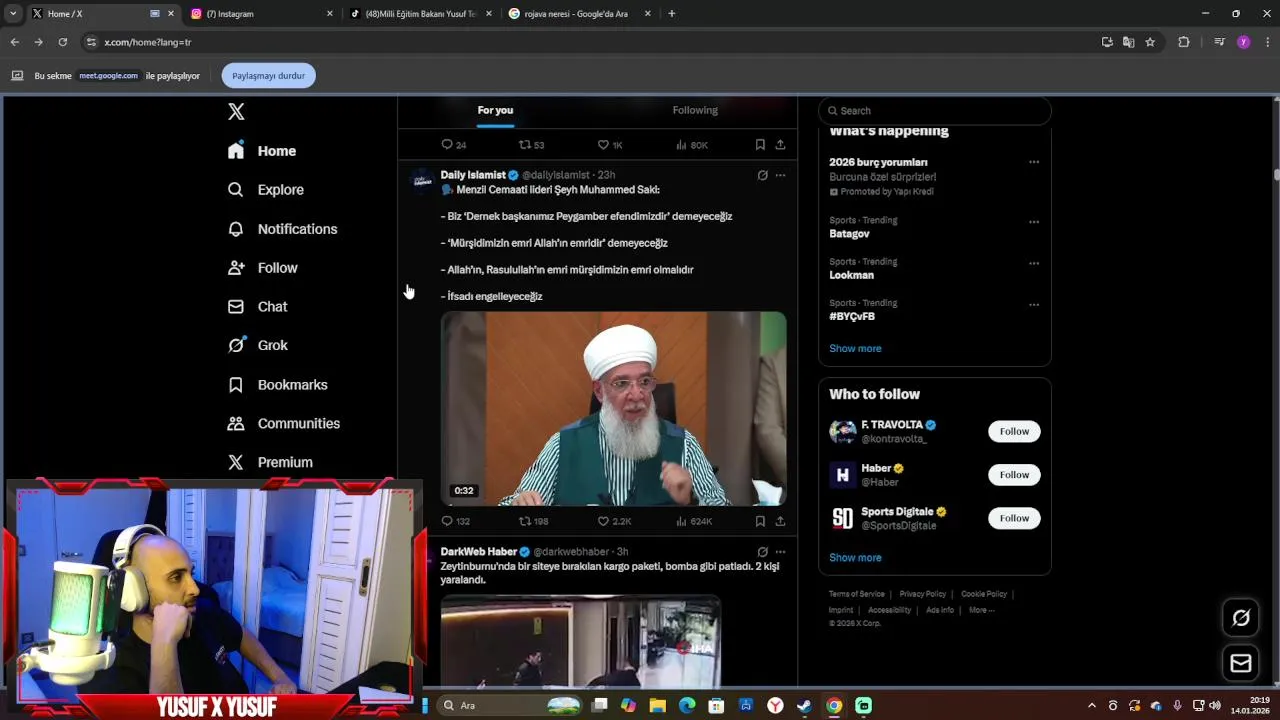This screenshot has width=1280, height=720.
Task: Open options for 2026 burç yorumları trend
Action: (1034, 162)
